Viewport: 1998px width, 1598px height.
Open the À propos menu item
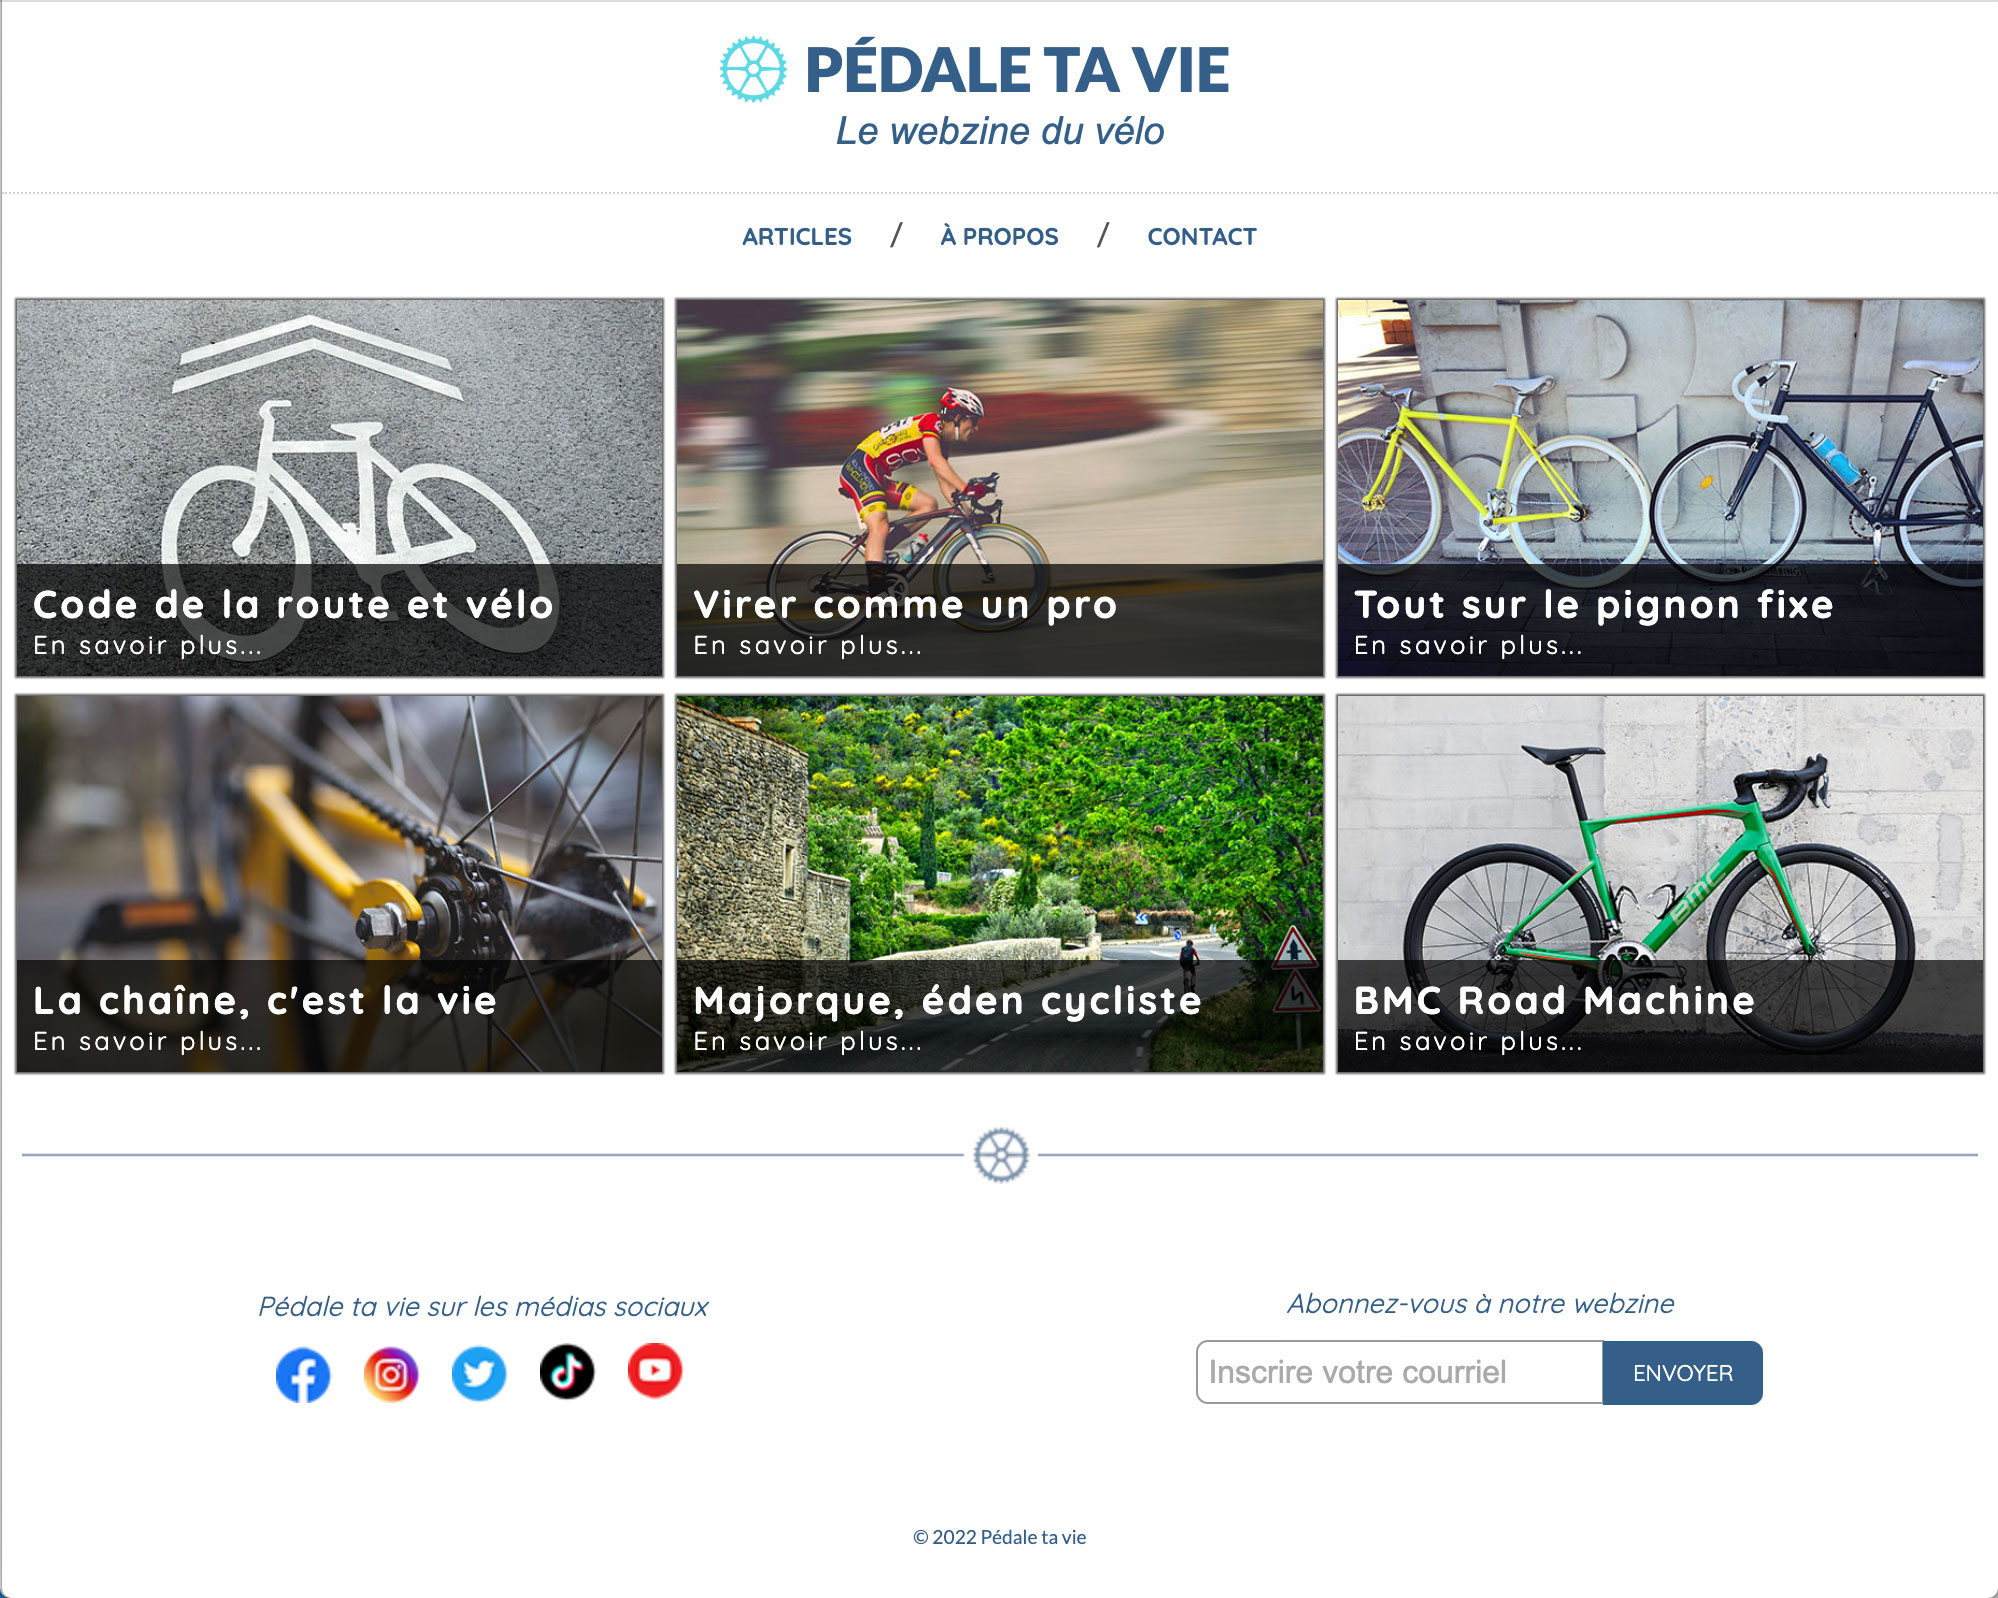(999, 237)
